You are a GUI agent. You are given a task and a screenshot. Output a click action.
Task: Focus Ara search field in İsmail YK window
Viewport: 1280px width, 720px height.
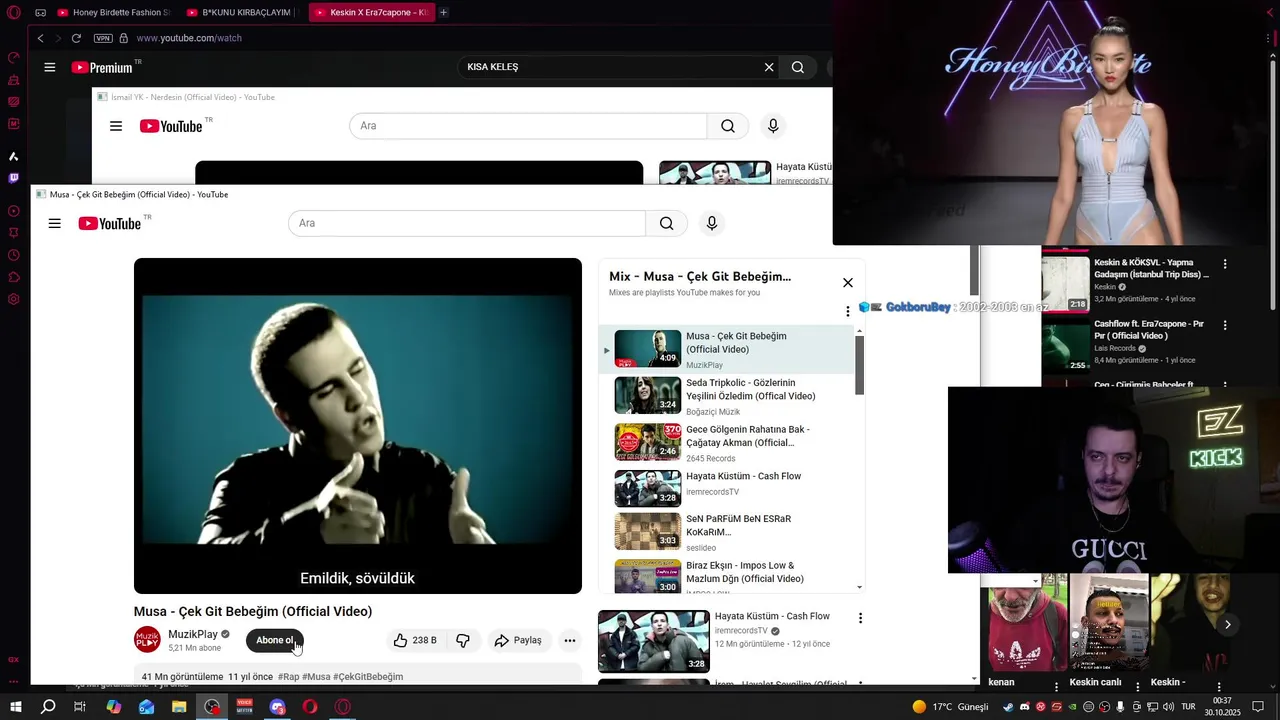tap(528, 126)
